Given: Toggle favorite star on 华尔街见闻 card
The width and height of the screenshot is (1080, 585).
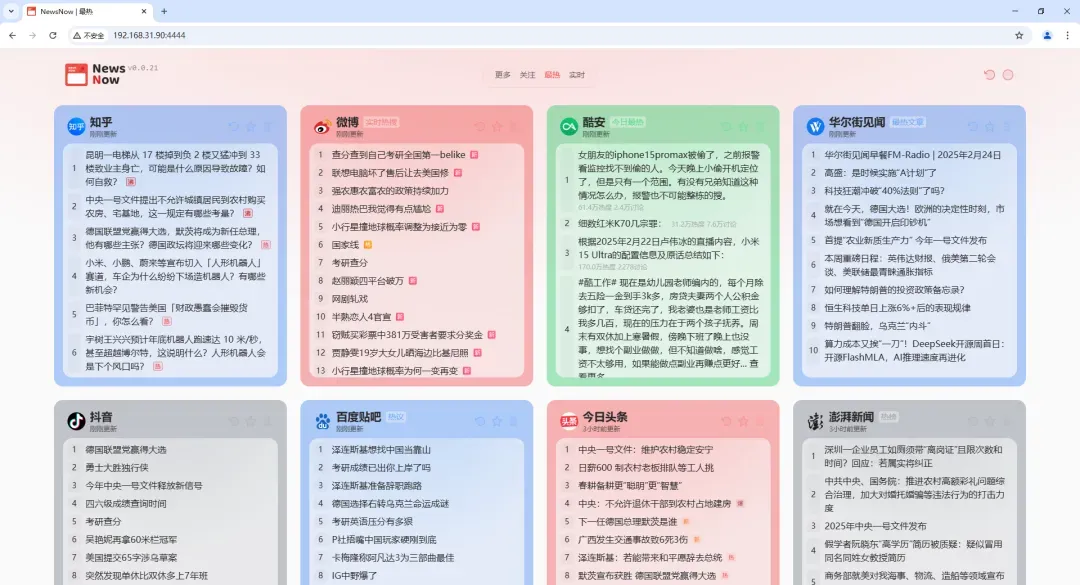Looking at the screenshot, I should click(990, 127).
